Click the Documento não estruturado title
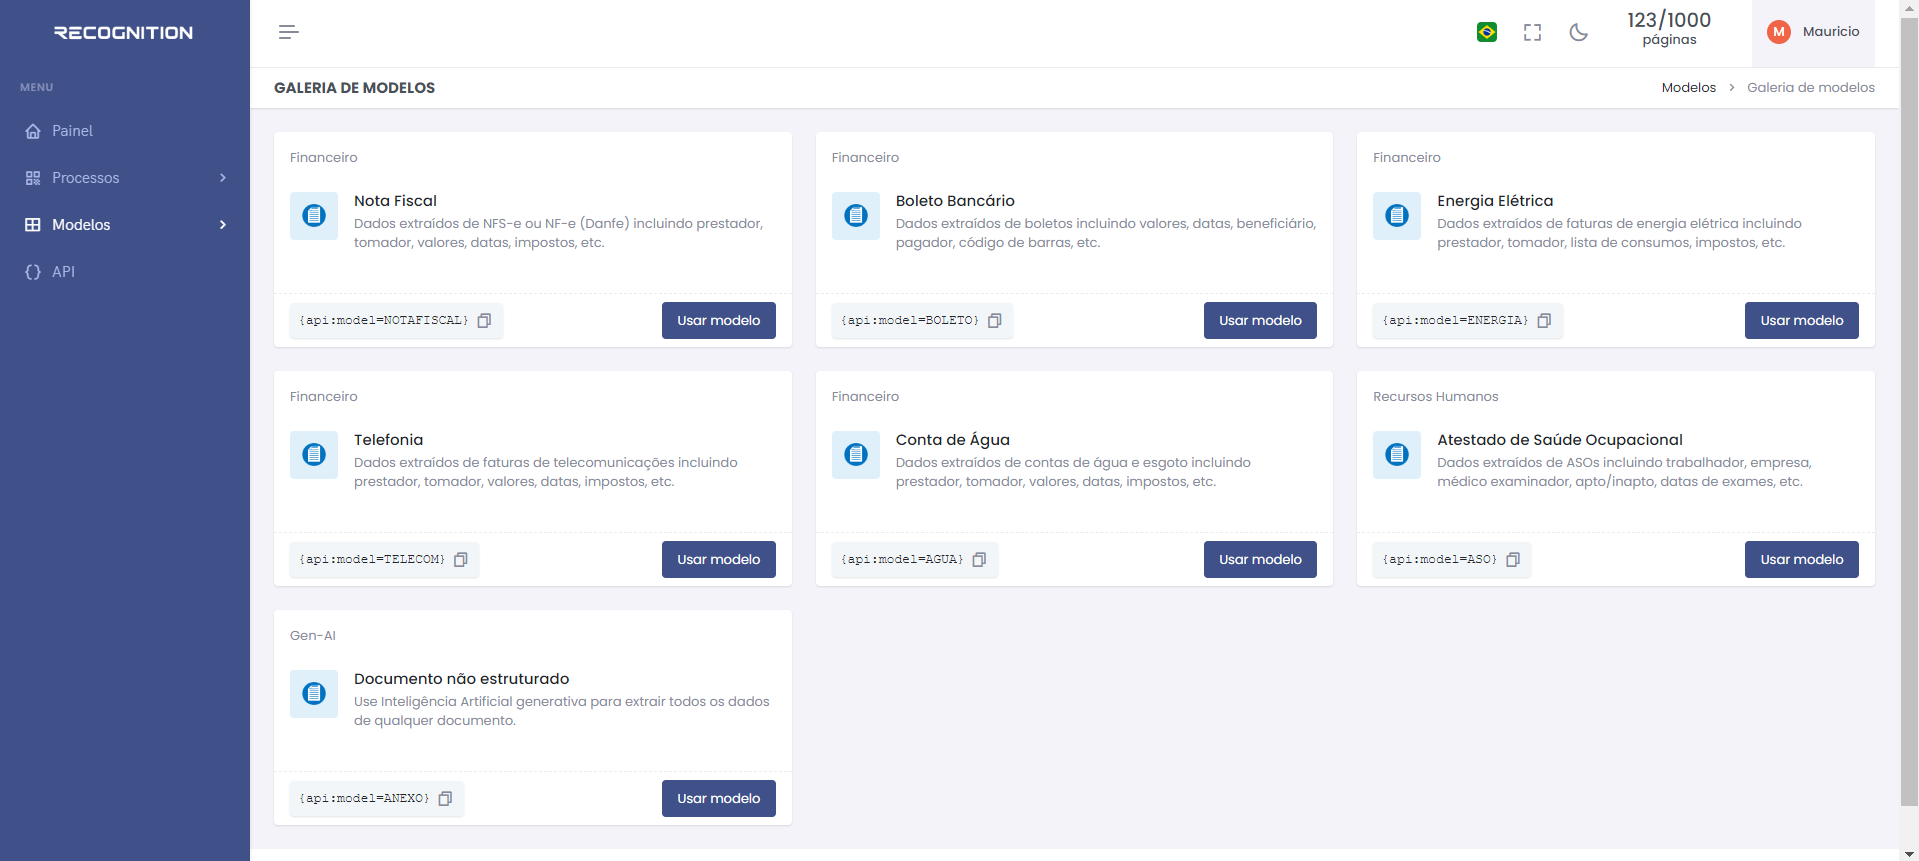Viewport: 1919px width, 861px height. click(x=461, y=679)
